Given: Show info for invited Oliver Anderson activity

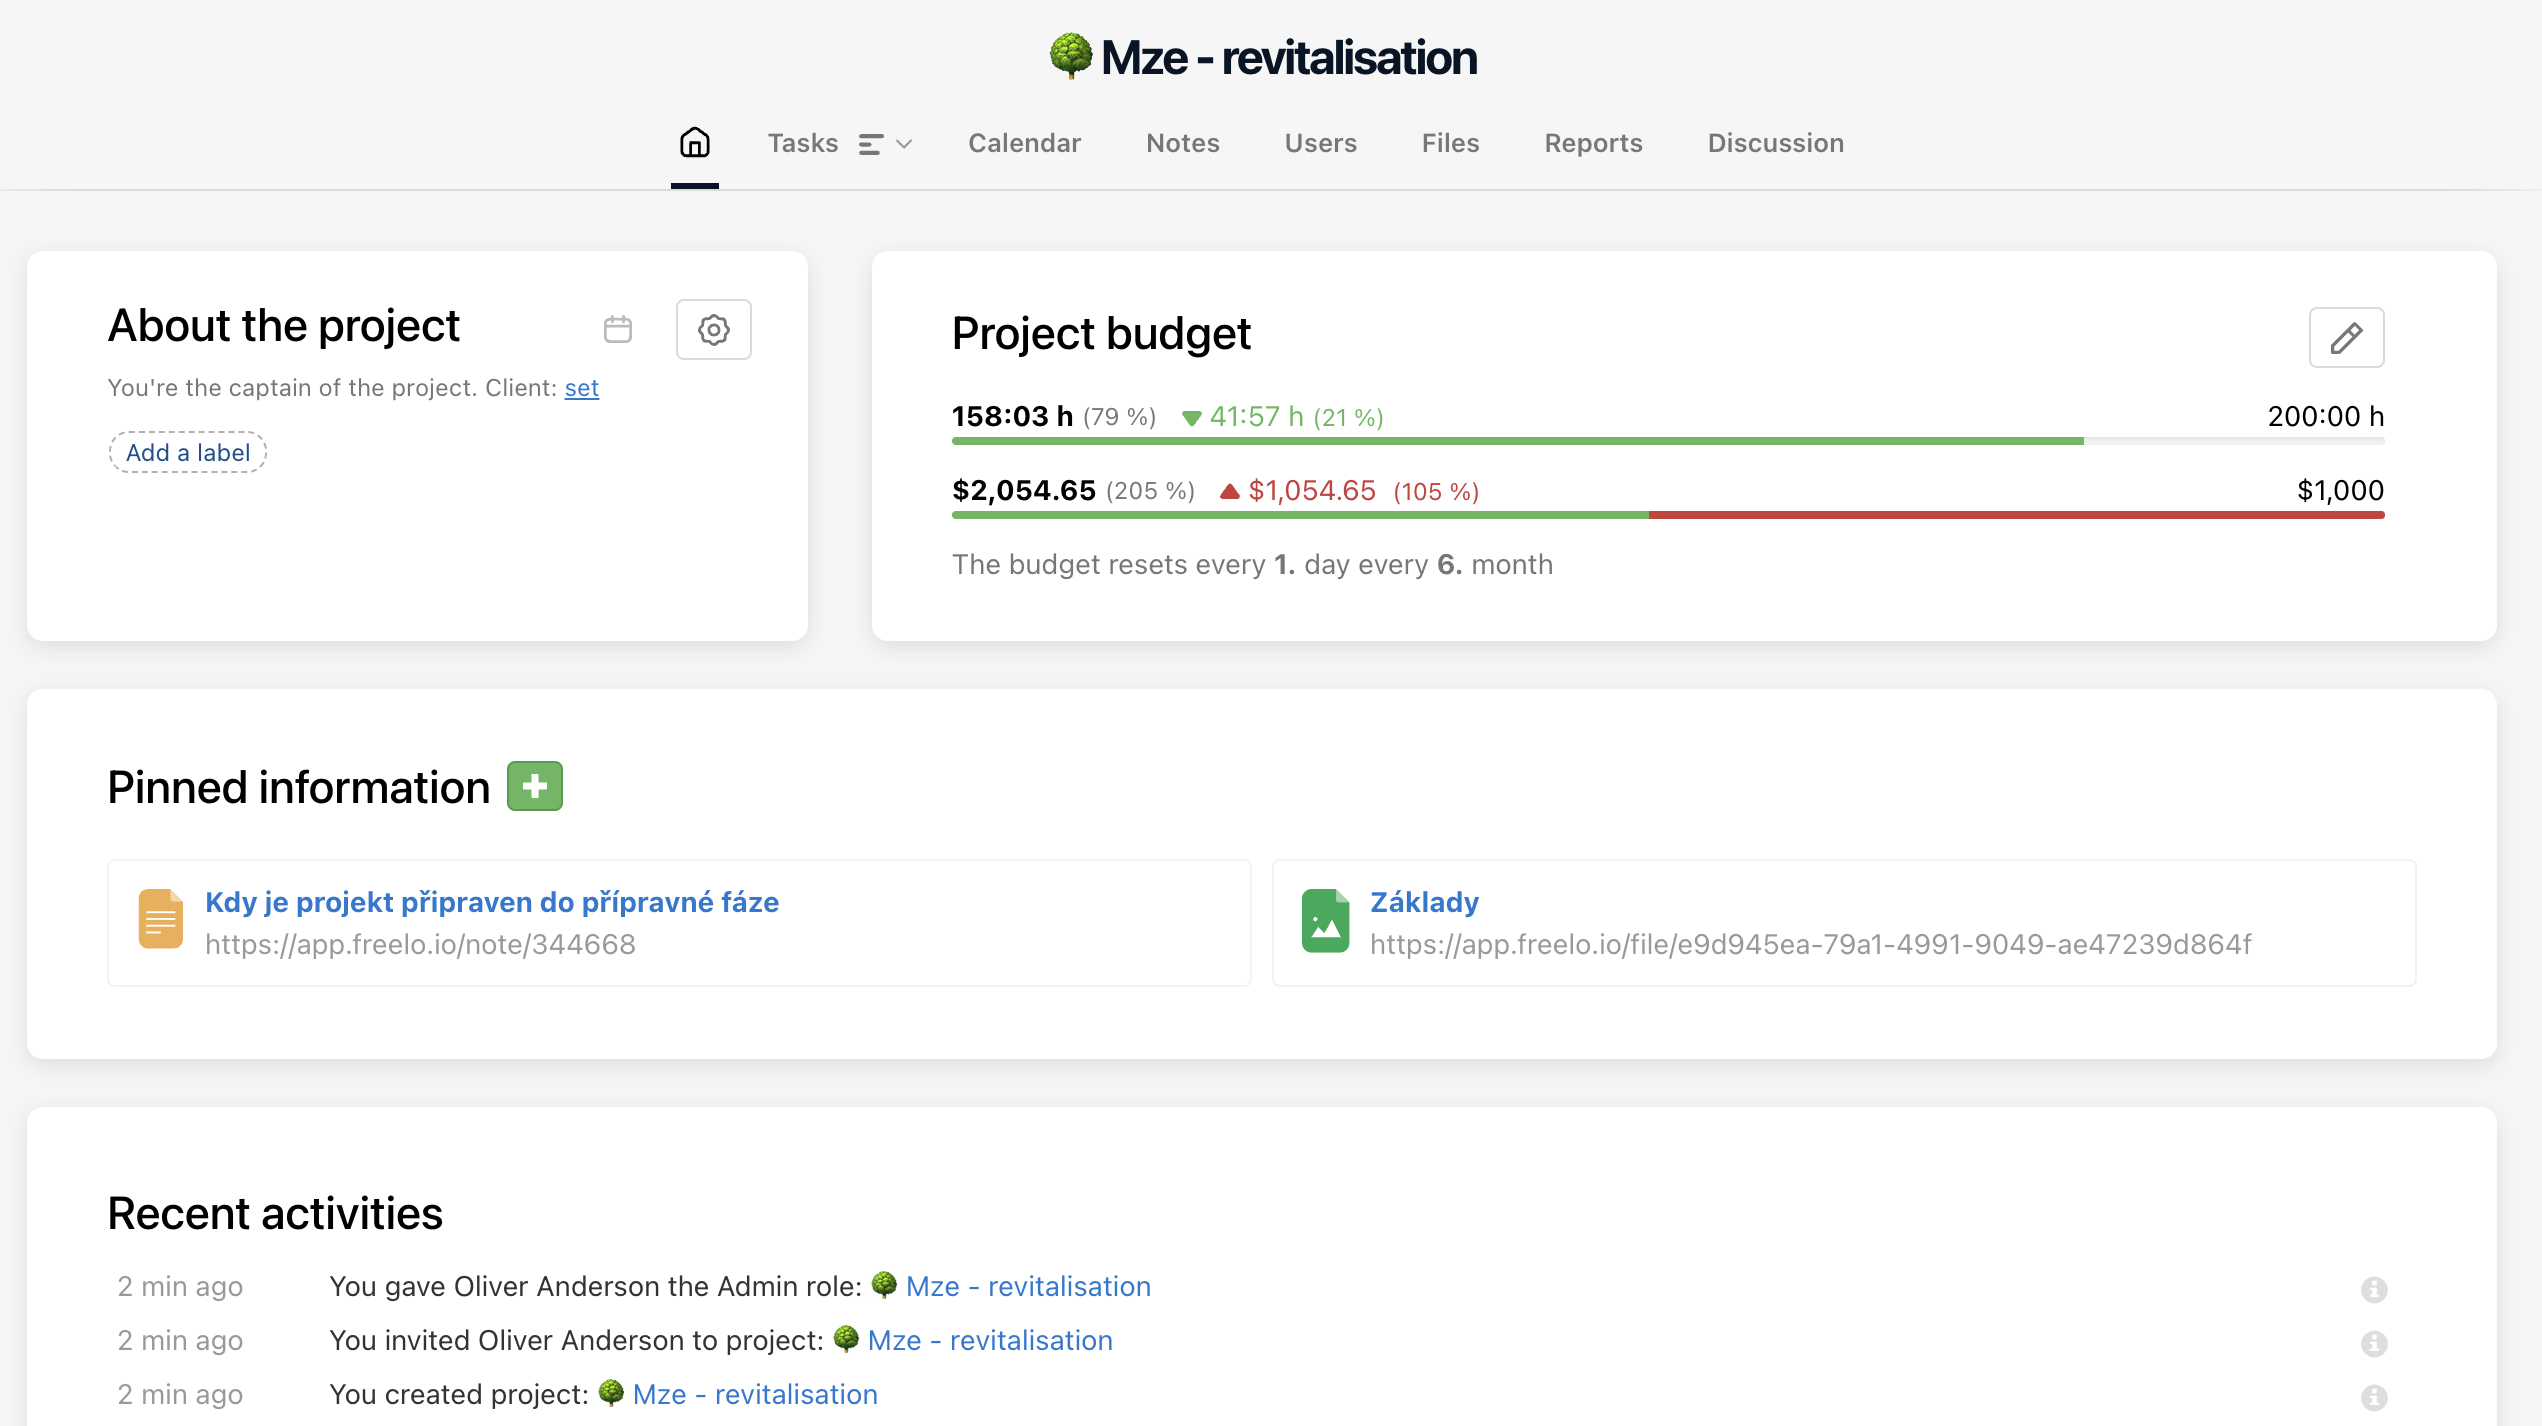Looking at the screenshot, I should (2374, 1343).
